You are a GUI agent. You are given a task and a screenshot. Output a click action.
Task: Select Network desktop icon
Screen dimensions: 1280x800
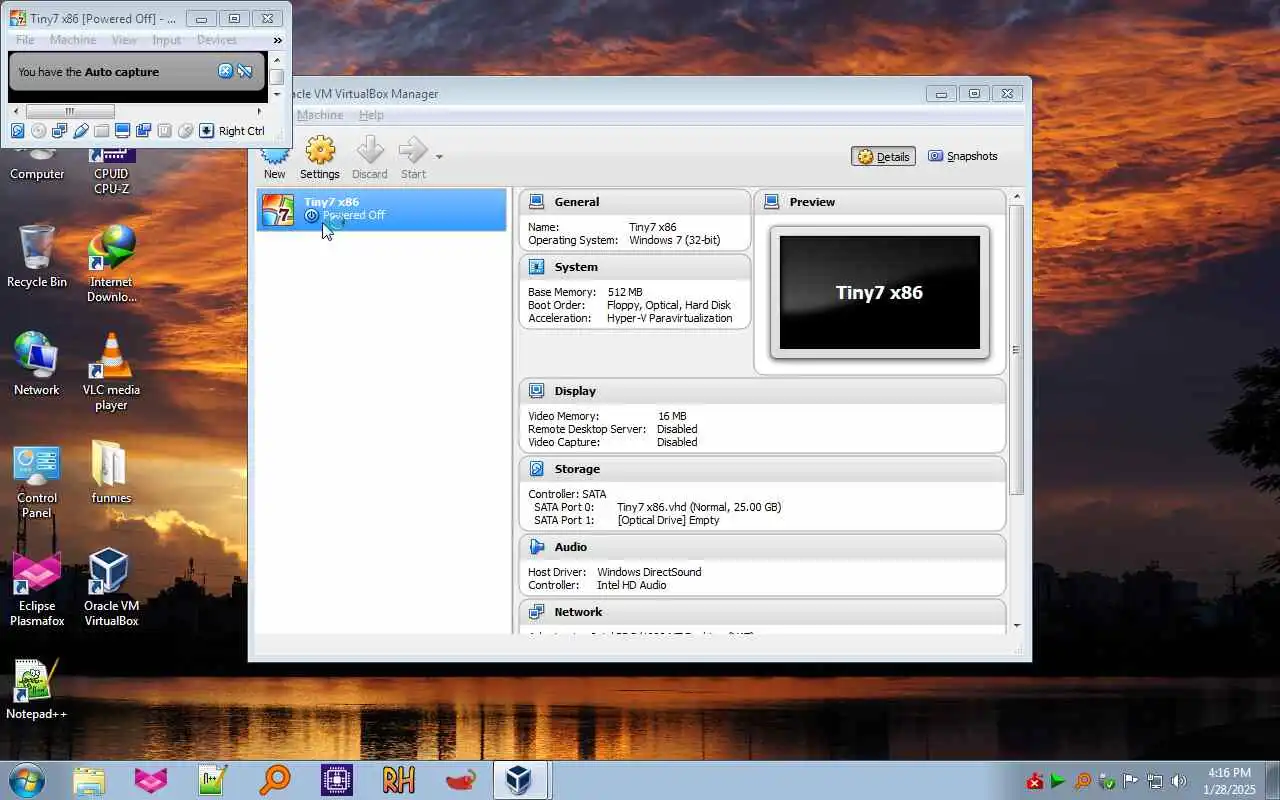click(x=37, y=364)
